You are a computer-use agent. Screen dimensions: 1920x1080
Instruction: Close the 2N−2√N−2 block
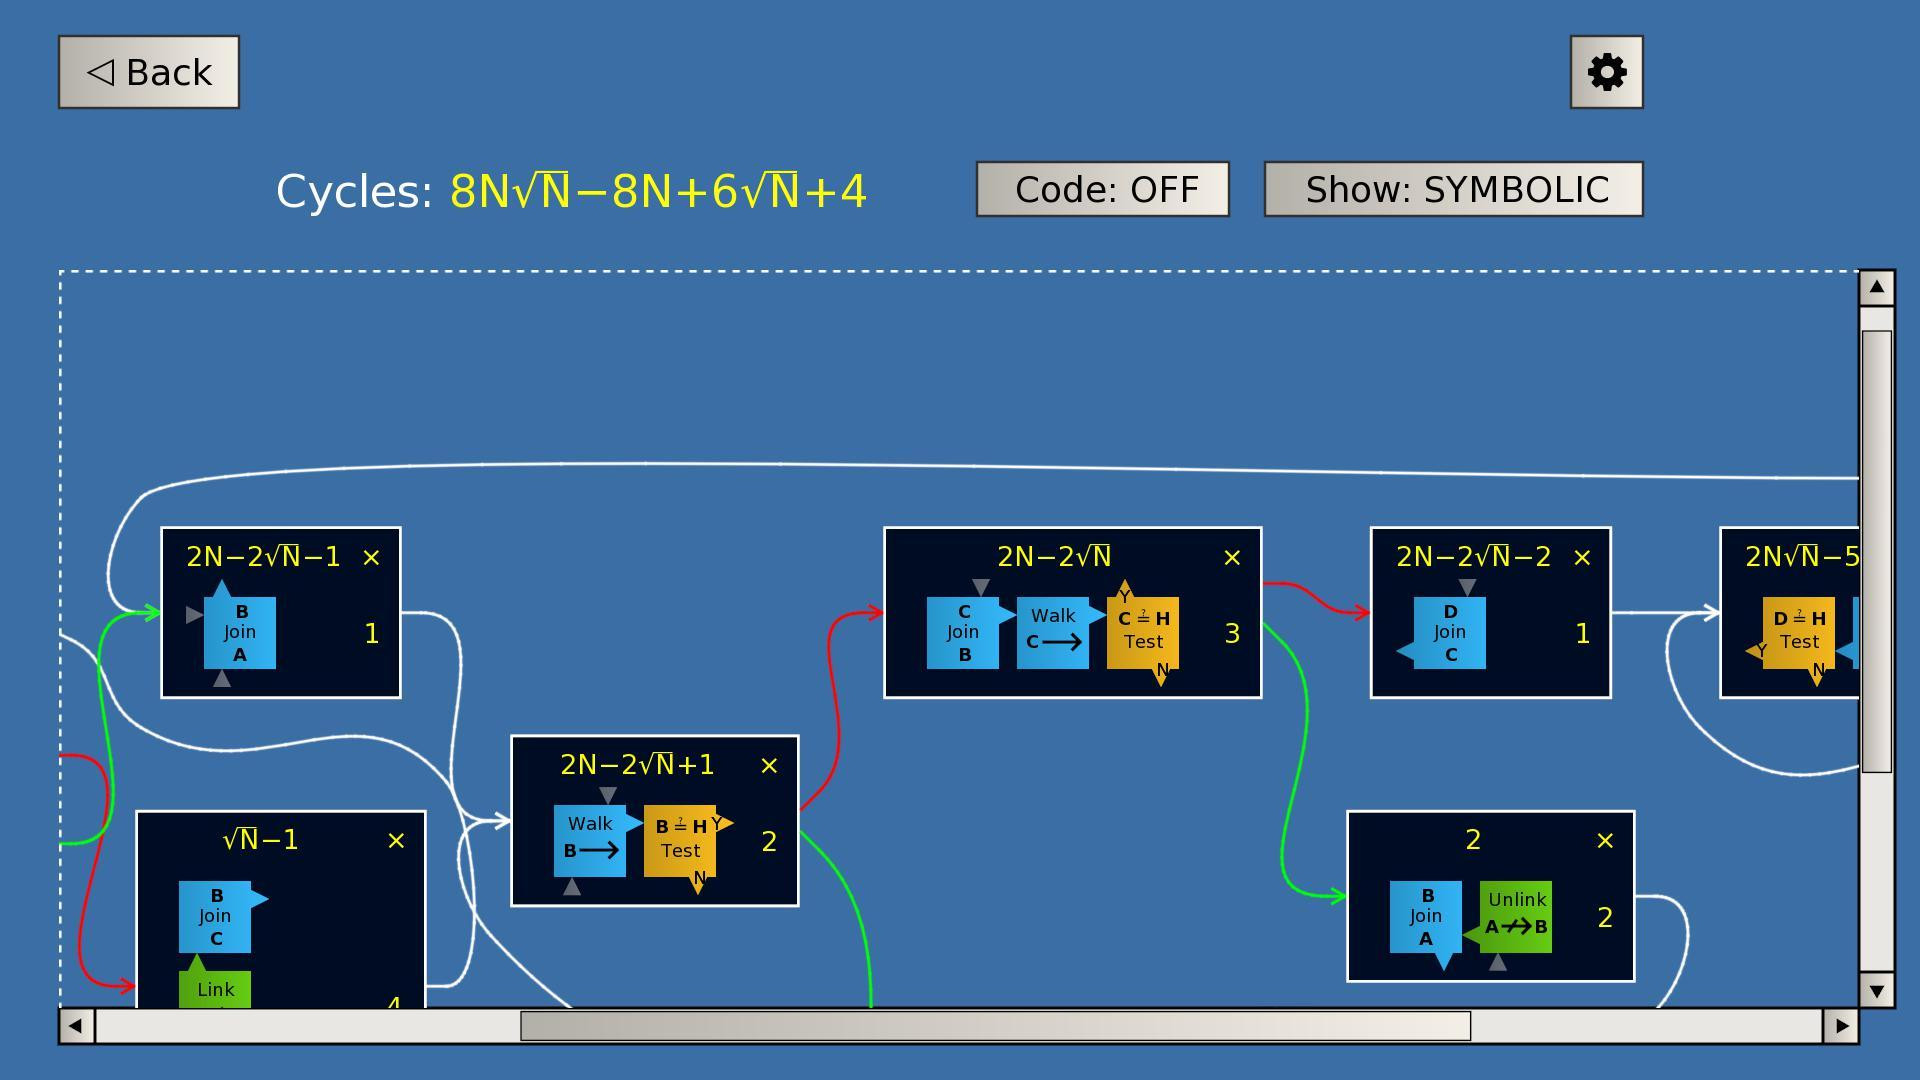tap(1582, 558)
